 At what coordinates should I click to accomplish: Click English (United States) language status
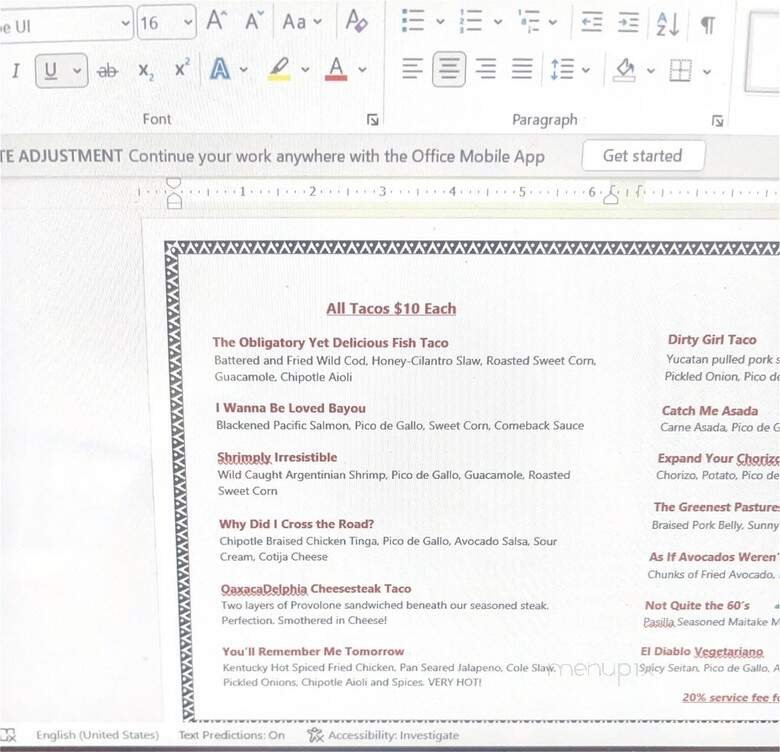(98, 735)
